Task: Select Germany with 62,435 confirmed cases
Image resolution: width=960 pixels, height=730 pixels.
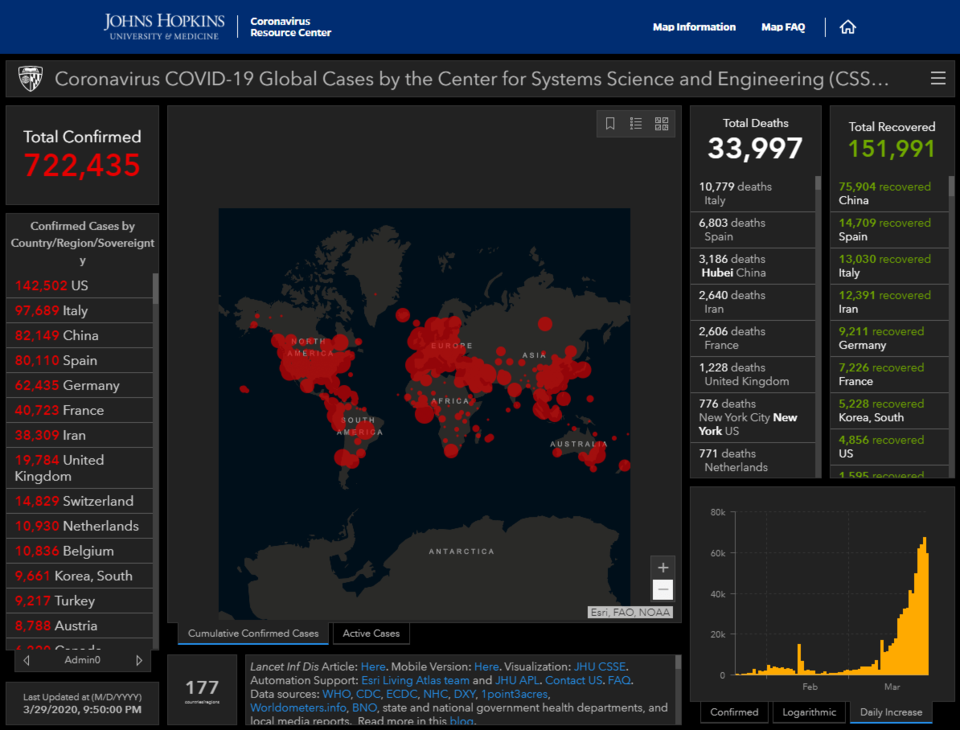Action: (80, 385)
